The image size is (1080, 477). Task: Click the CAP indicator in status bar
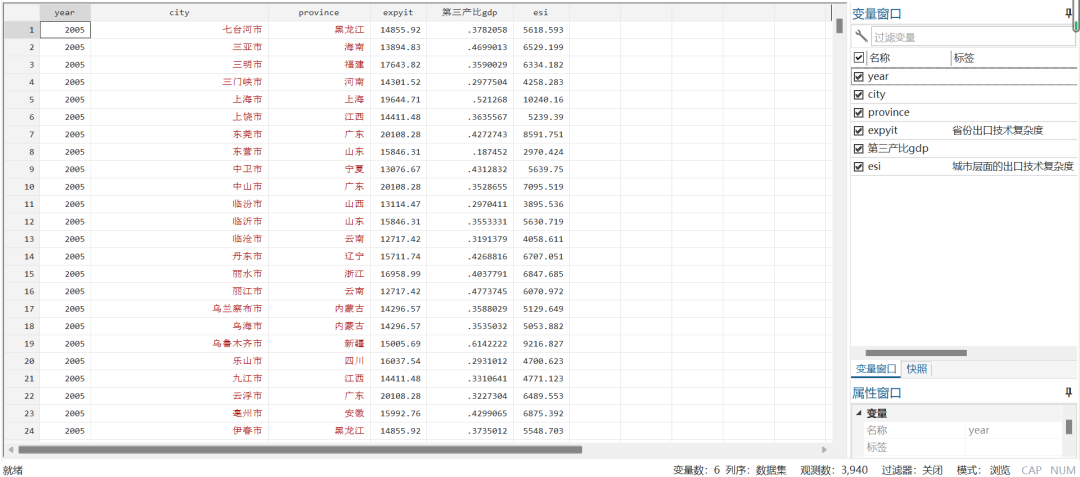[1032, 470]
